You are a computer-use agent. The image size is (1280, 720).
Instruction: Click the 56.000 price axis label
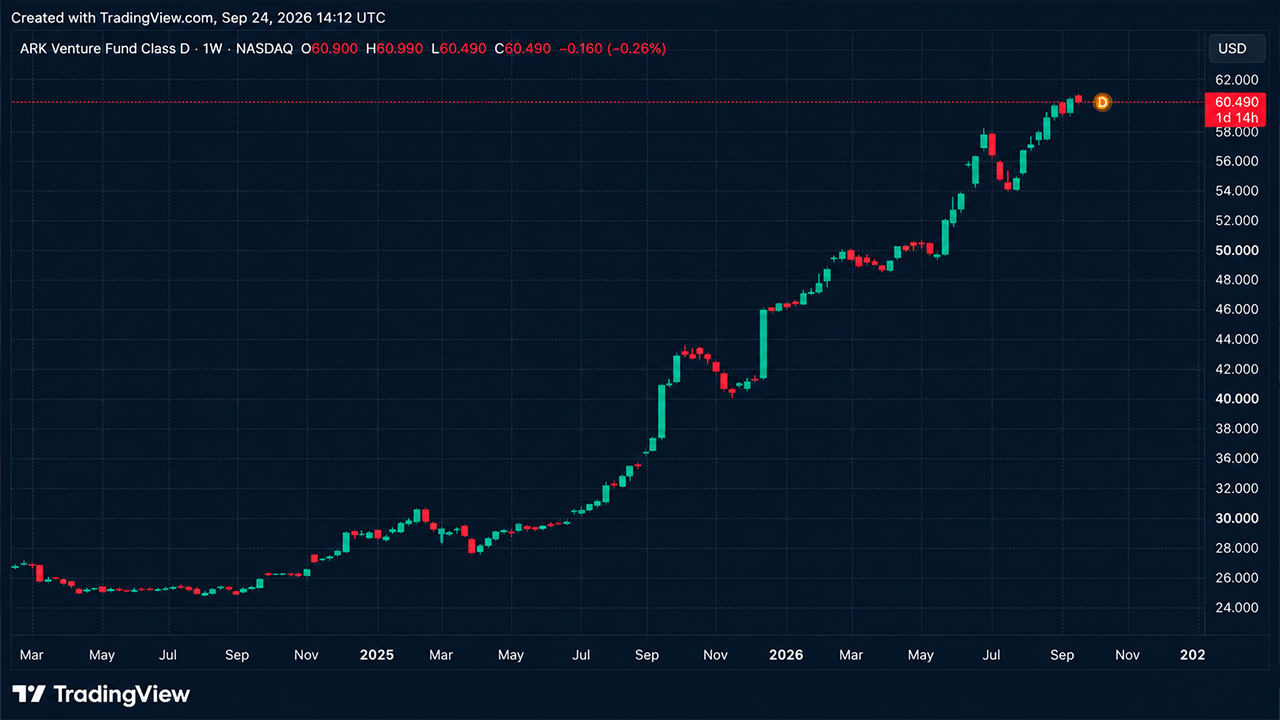[1237, 161]
